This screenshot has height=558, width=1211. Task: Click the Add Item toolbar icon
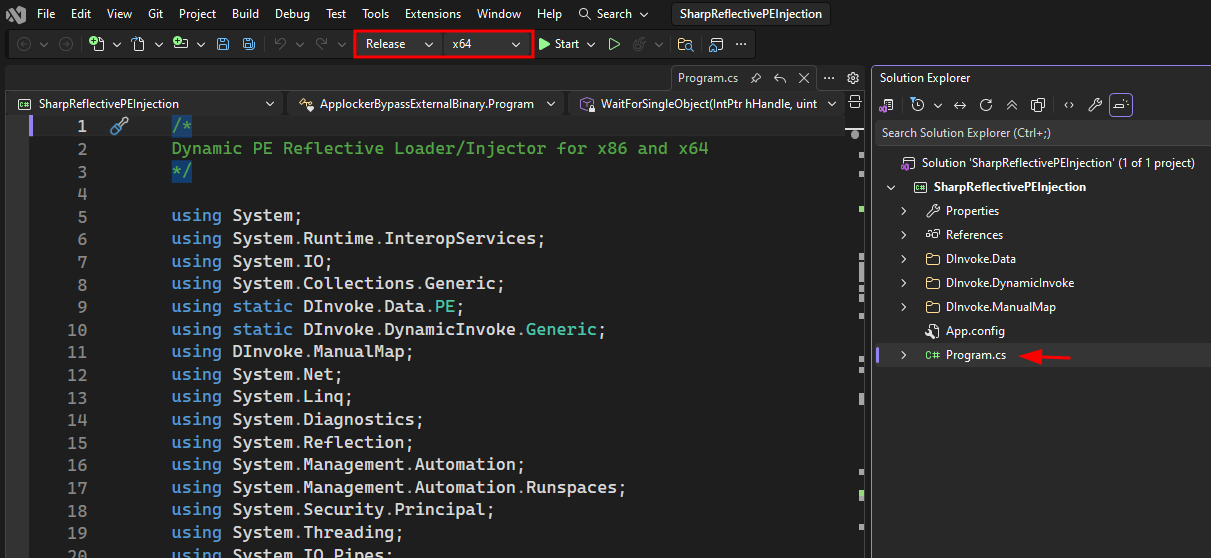coord(181,44)
